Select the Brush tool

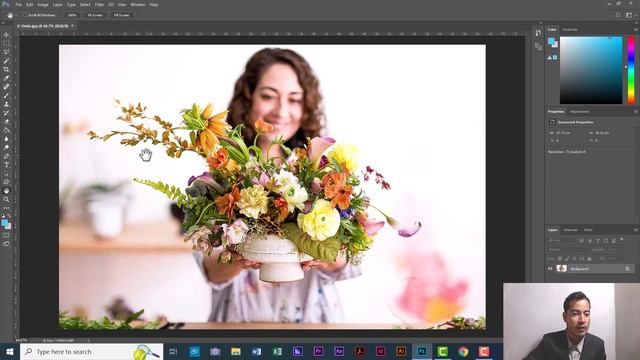point(6,96)
